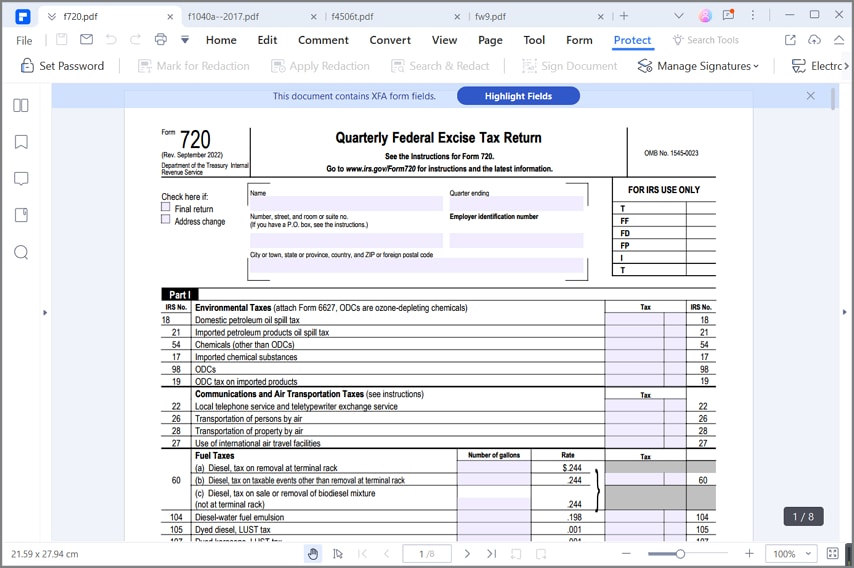
Task: Show more ribbon tools with the right arrow
Action: (846, 66)
